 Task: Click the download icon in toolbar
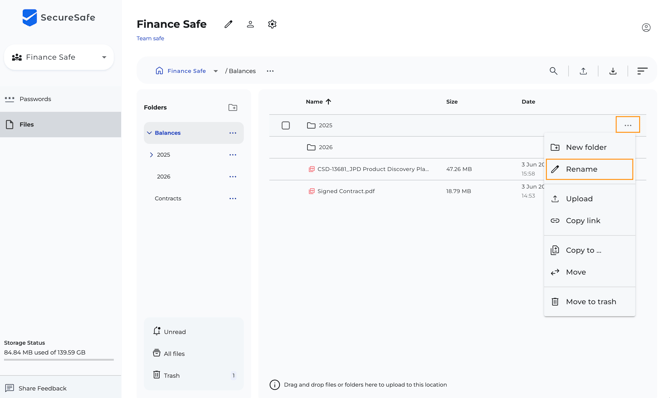click(613, 71)
